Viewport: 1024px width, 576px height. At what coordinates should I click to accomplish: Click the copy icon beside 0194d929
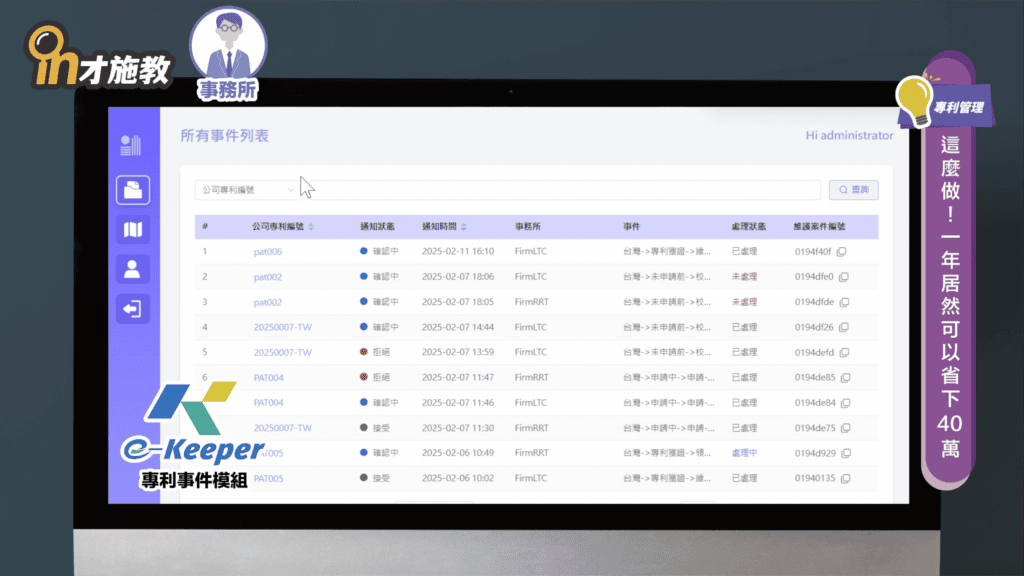coord(844,453)
